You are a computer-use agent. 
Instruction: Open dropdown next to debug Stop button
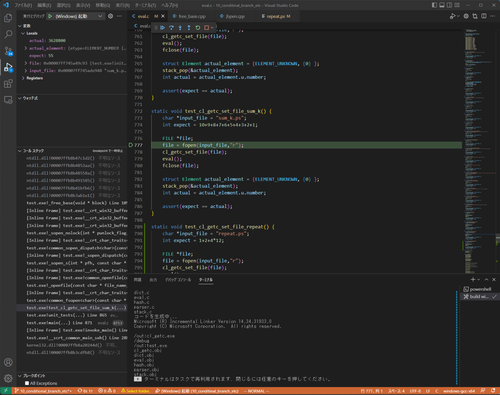[x=212, y=28]
